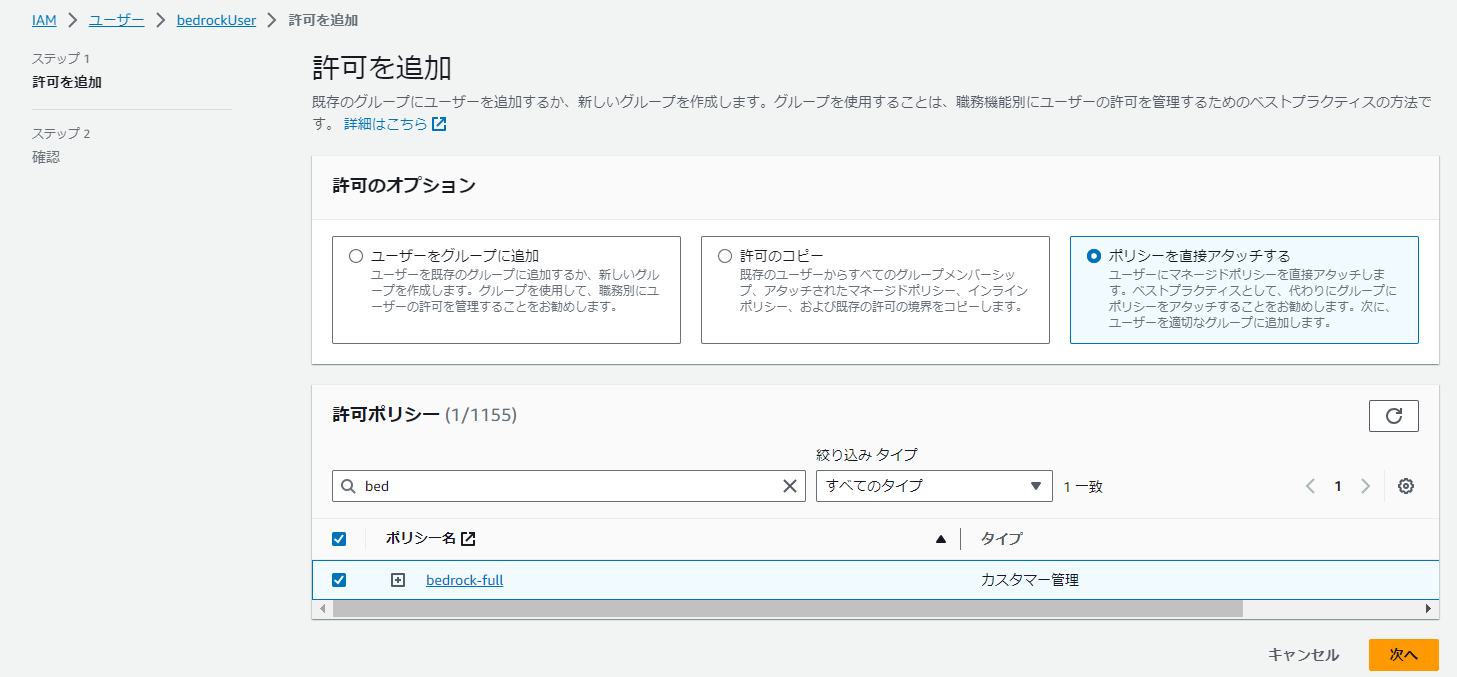
Task: Open table display preferences via gear icon
Action: [1405, 486]
